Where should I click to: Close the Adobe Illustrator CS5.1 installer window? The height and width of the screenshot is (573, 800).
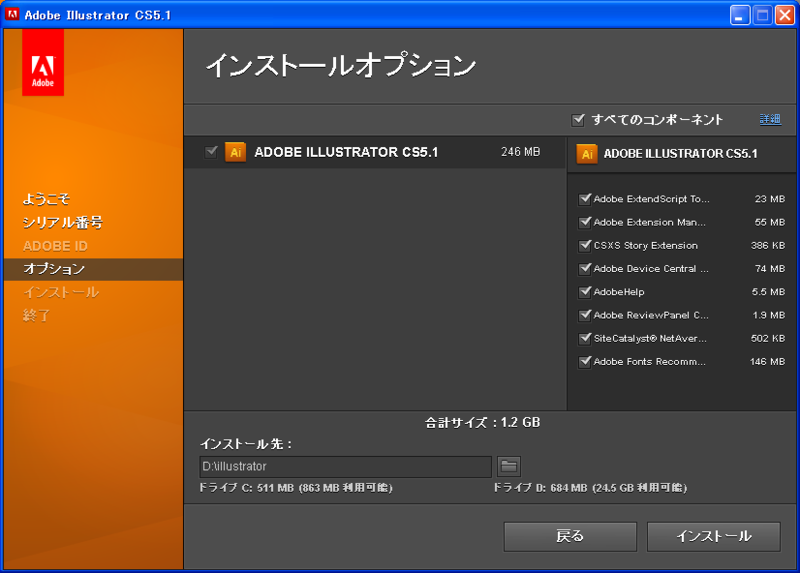(785, 15)
